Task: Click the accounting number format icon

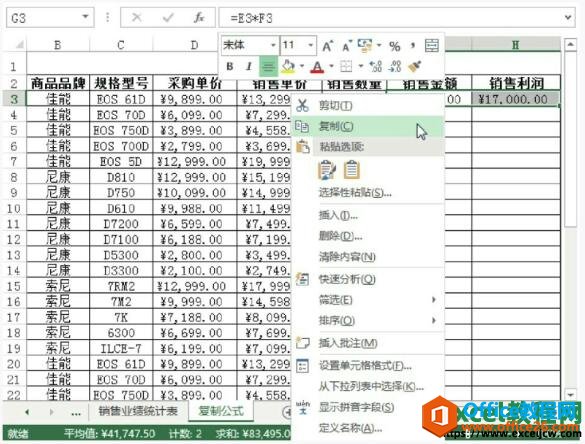Action: coord(365,45)
